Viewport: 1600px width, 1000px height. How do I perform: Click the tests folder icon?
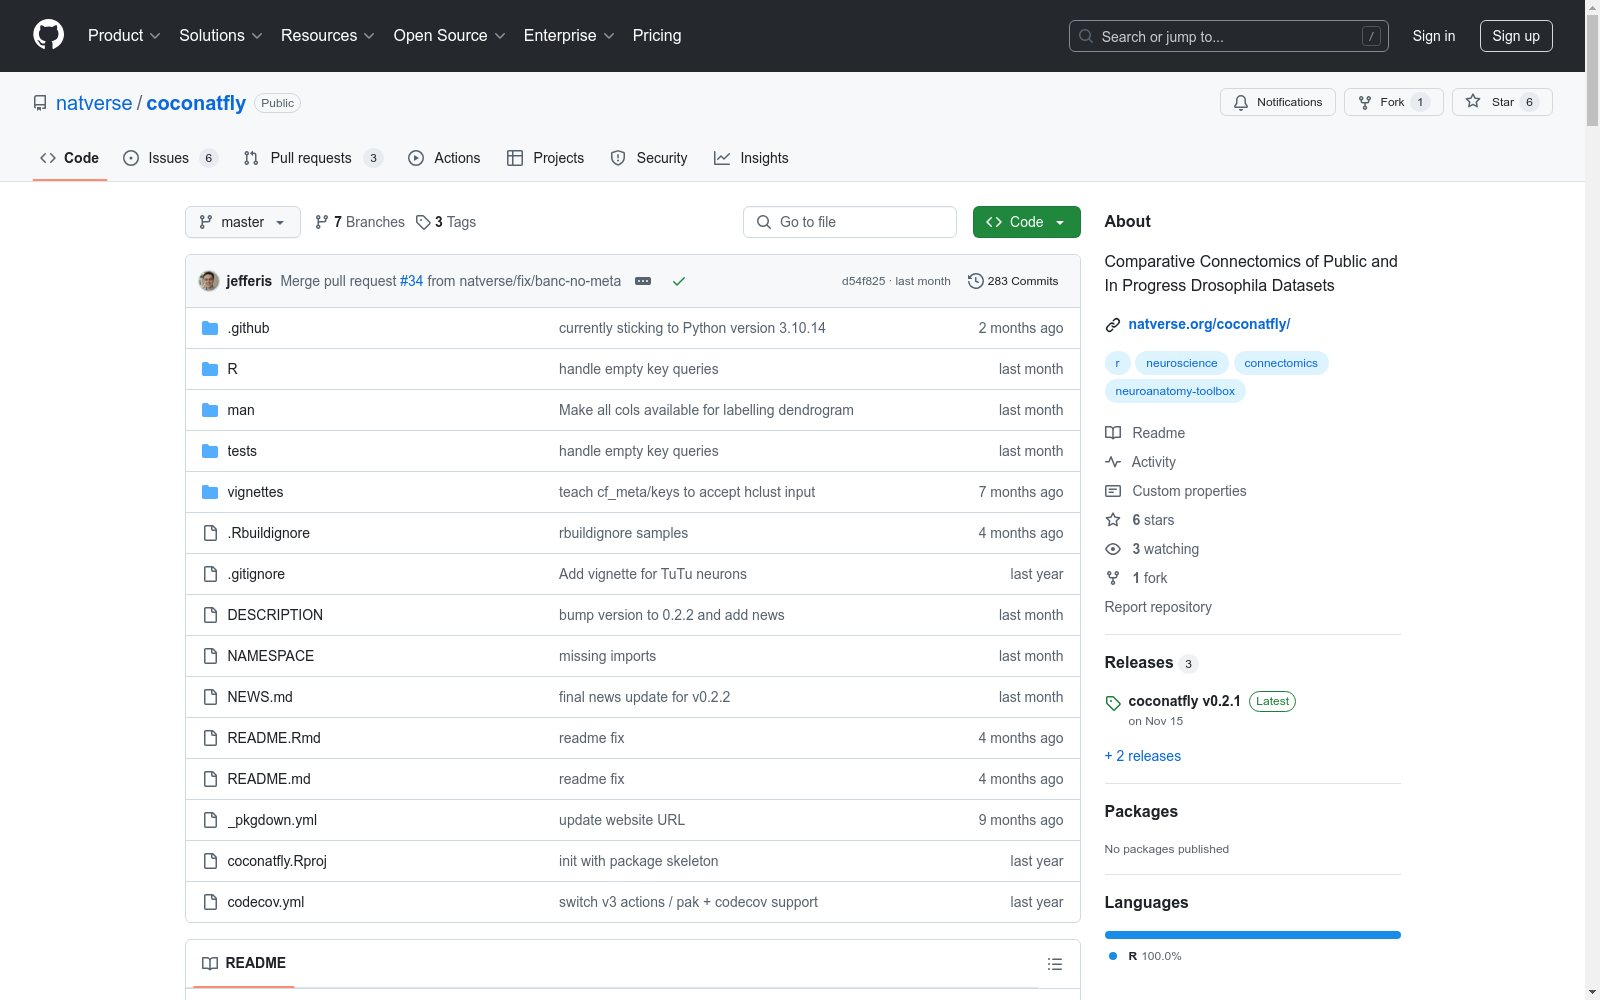click(x=210, y=451)
